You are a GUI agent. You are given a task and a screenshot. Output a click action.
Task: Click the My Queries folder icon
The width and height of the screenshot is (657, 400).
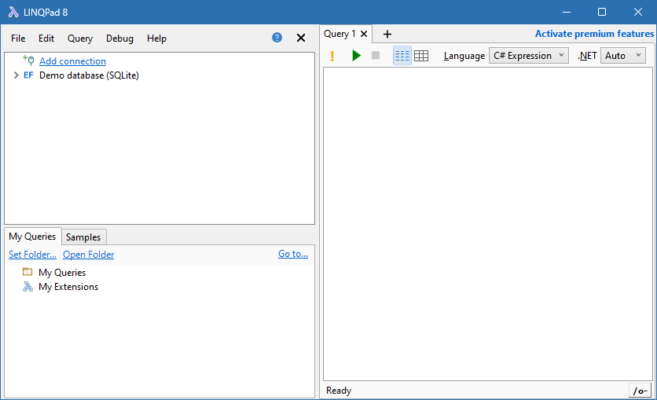pos(28,272)
